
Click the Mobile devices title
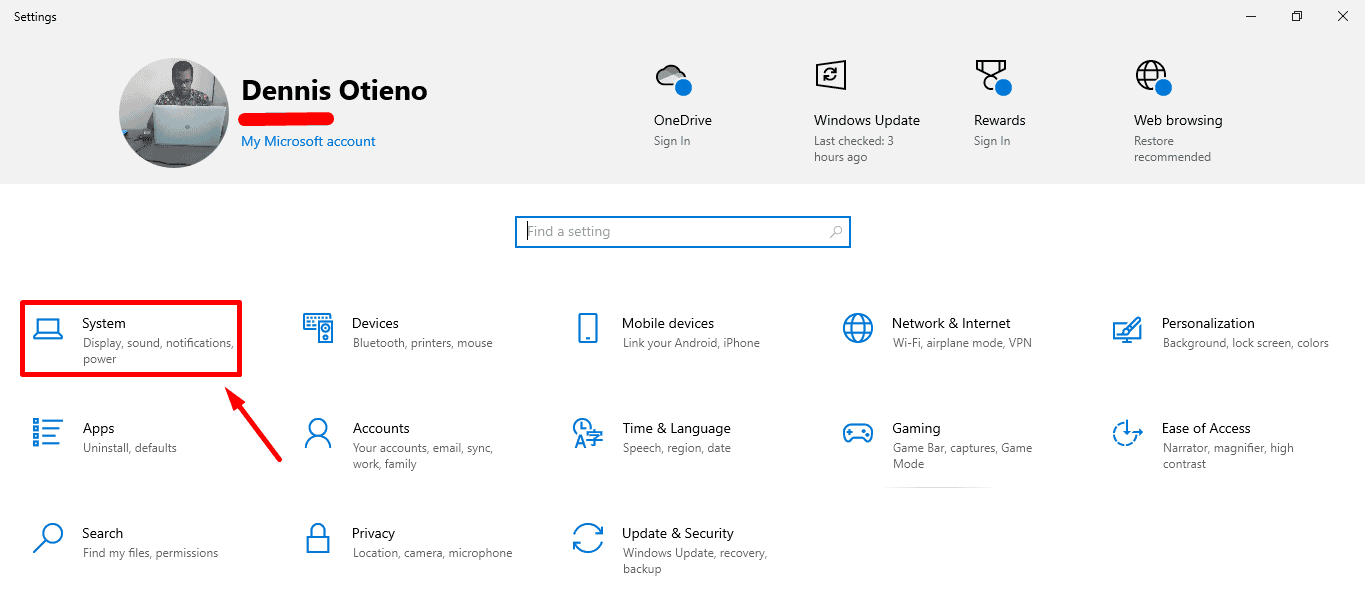tap(668, 323)
